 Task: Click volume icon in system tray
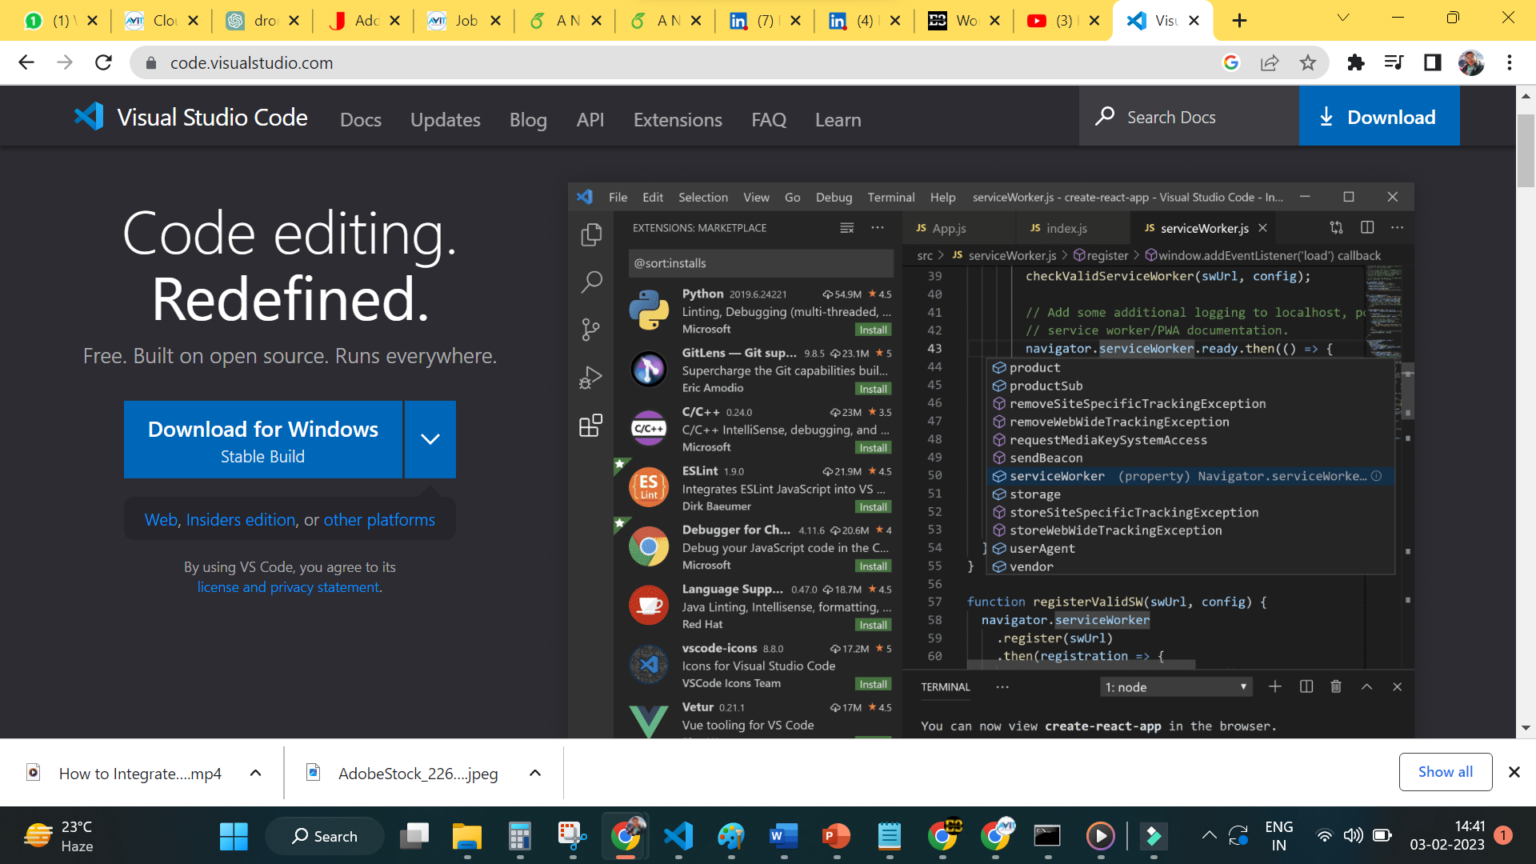pyautogui.click(x=1353, y=836)
